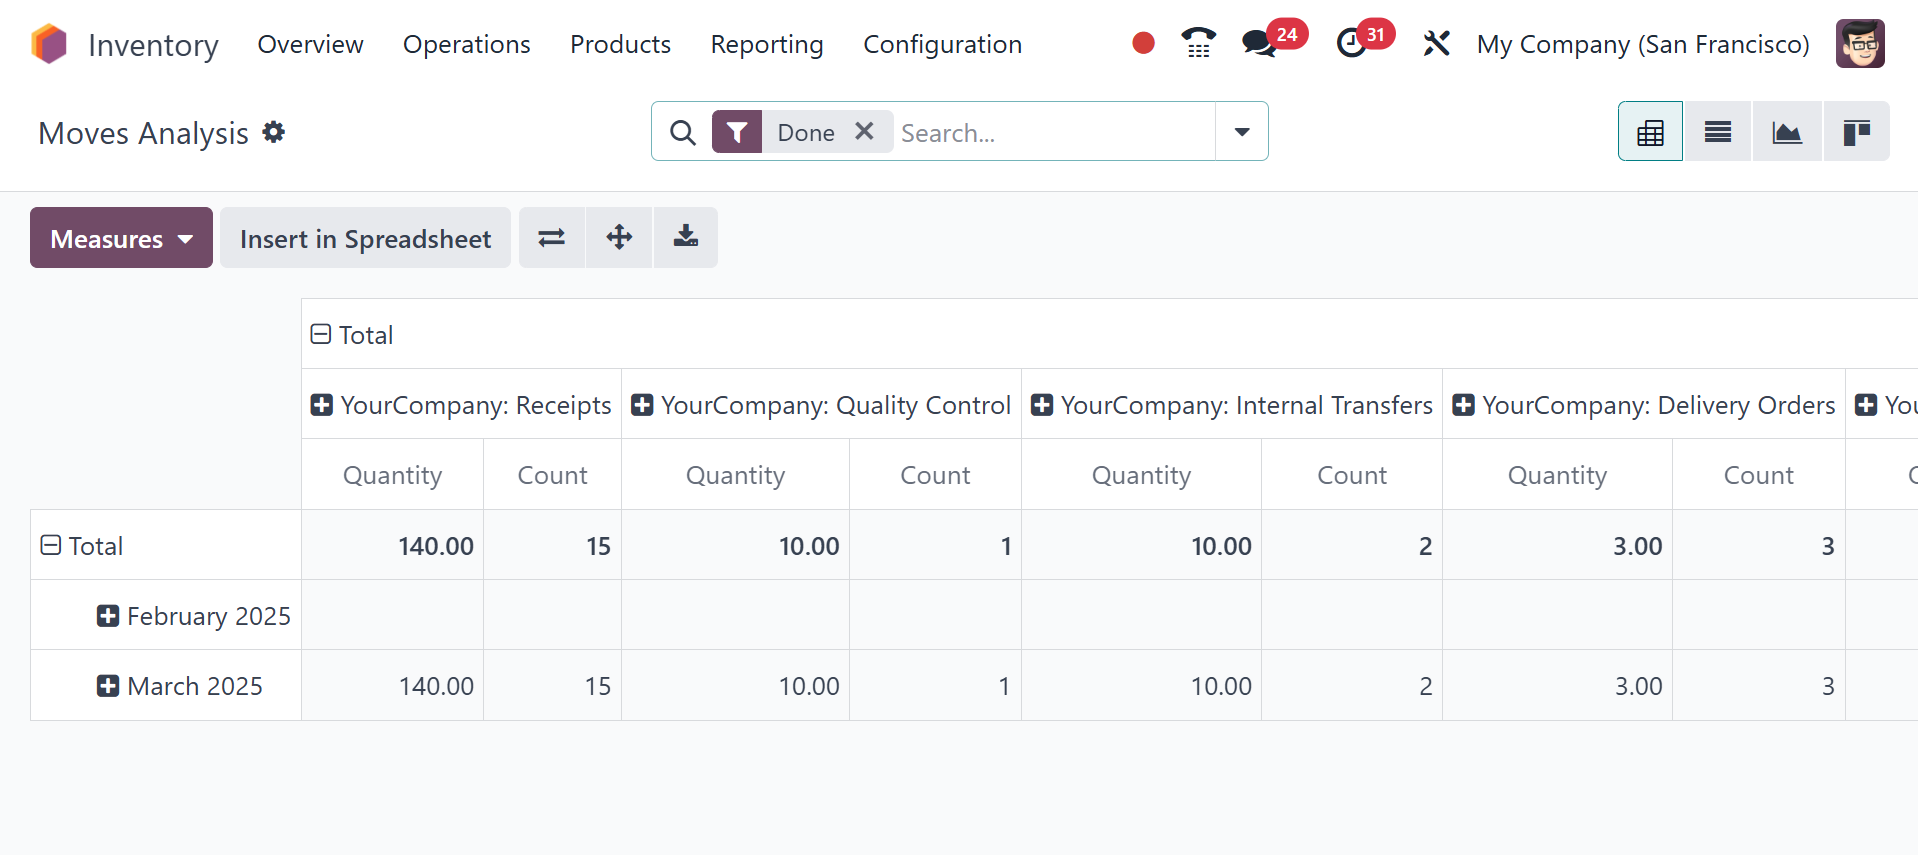Open the Configuration menu

point(942,44)
